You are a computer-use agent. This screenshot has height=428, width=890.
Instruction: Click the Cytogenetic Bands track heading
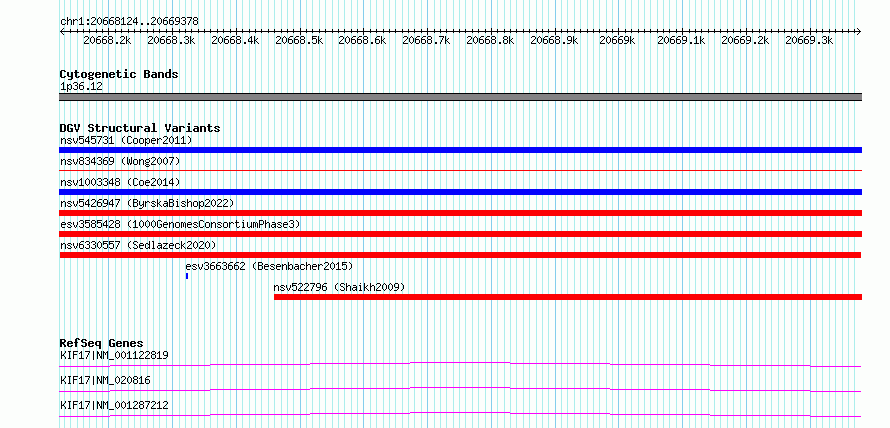click(x=119, y=74)
